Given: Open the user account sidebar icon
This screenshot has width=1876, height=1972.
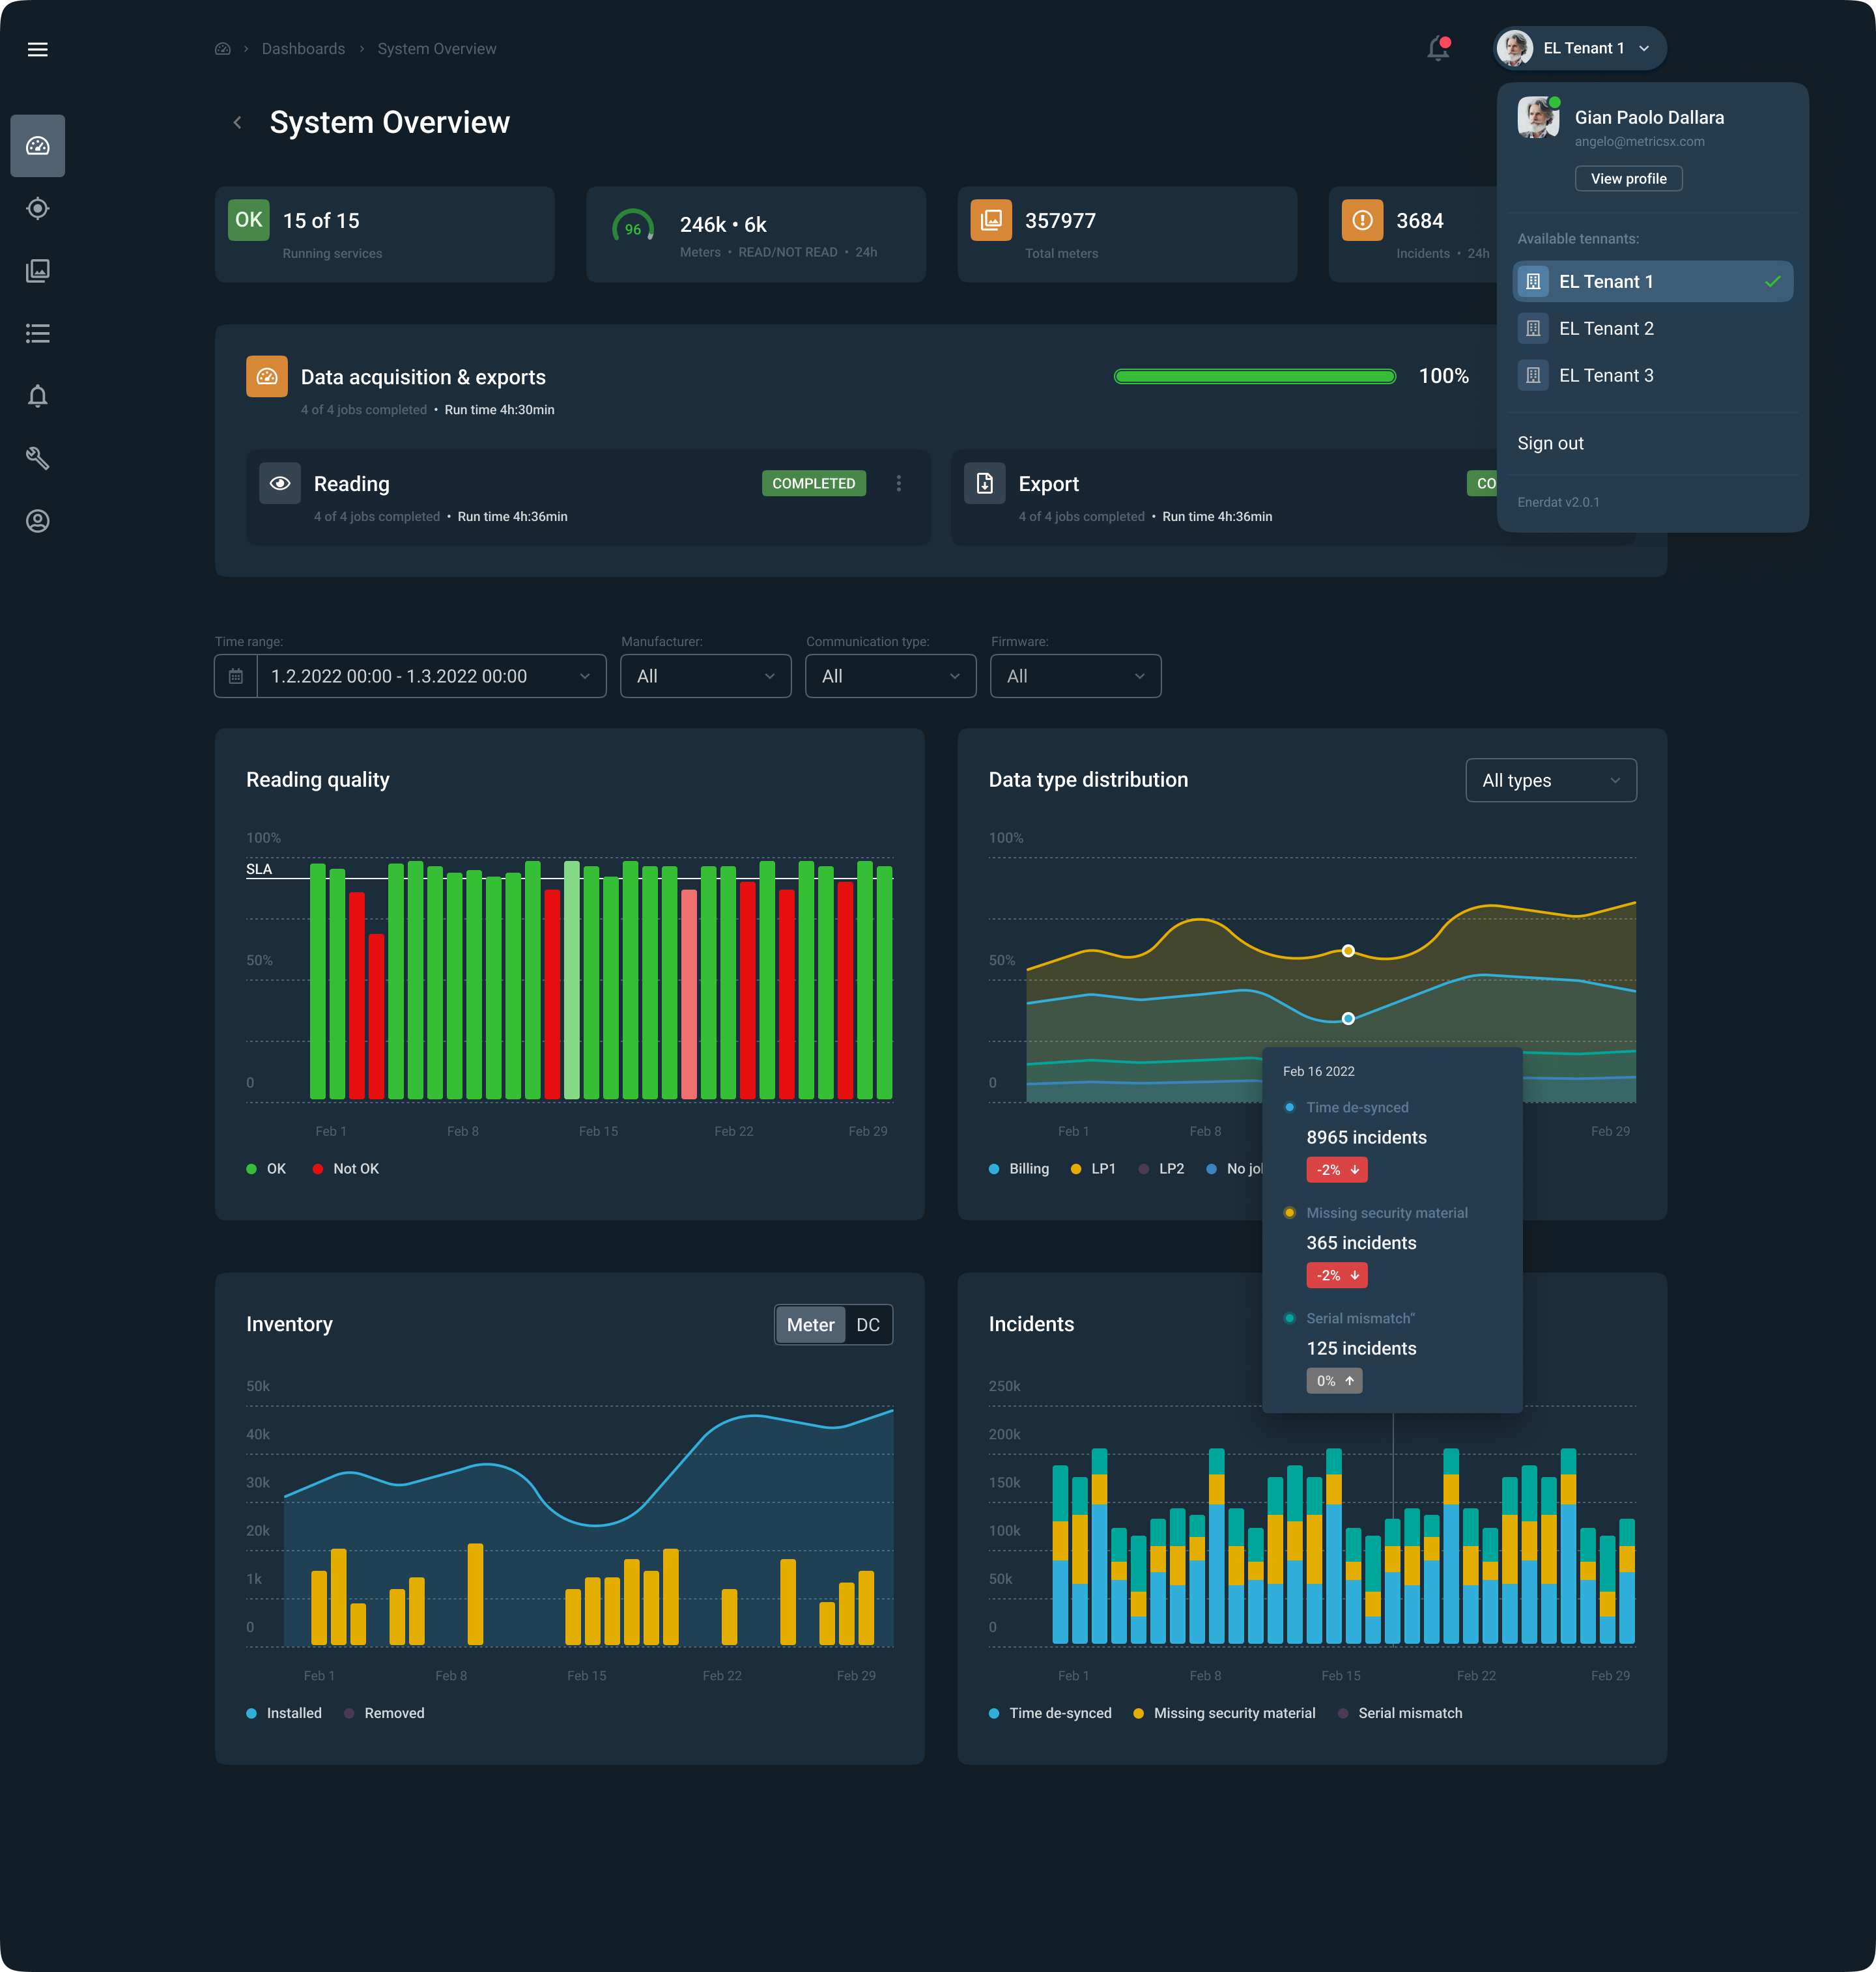Looking at the screenshot, I should pos(37,521).
